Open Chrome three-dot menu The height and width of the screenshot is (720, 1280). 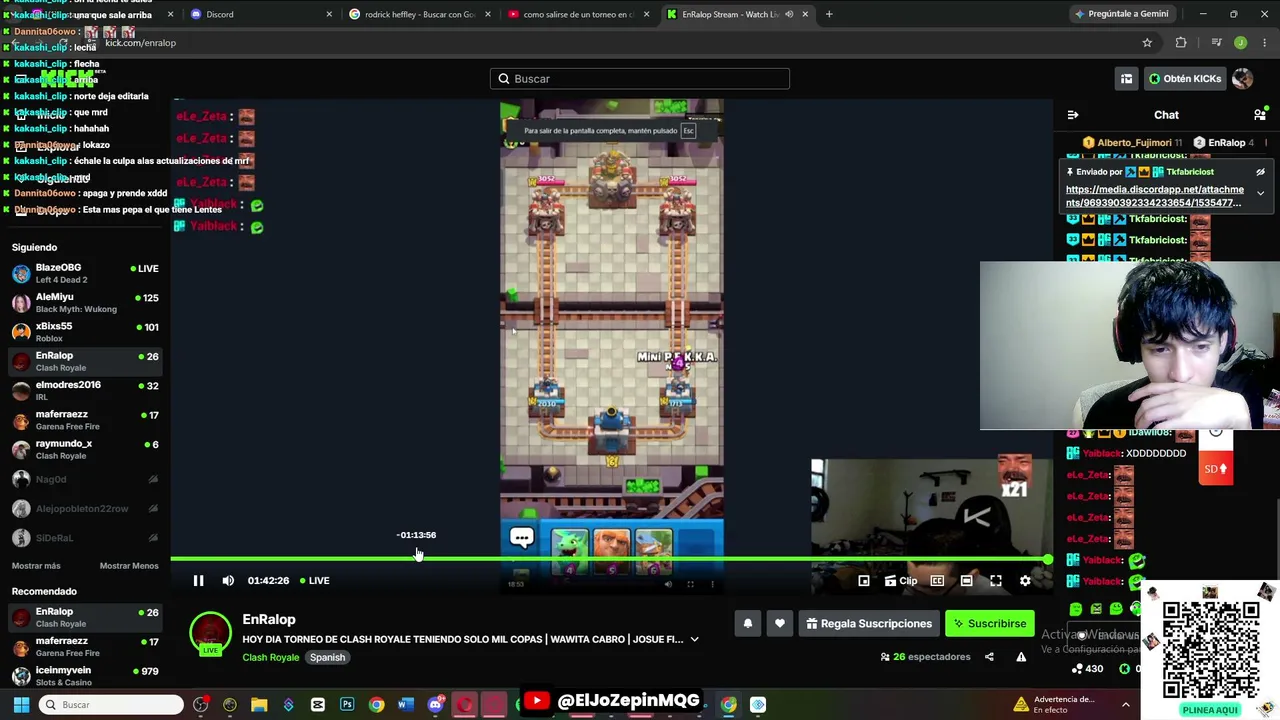coord(1264,43)
